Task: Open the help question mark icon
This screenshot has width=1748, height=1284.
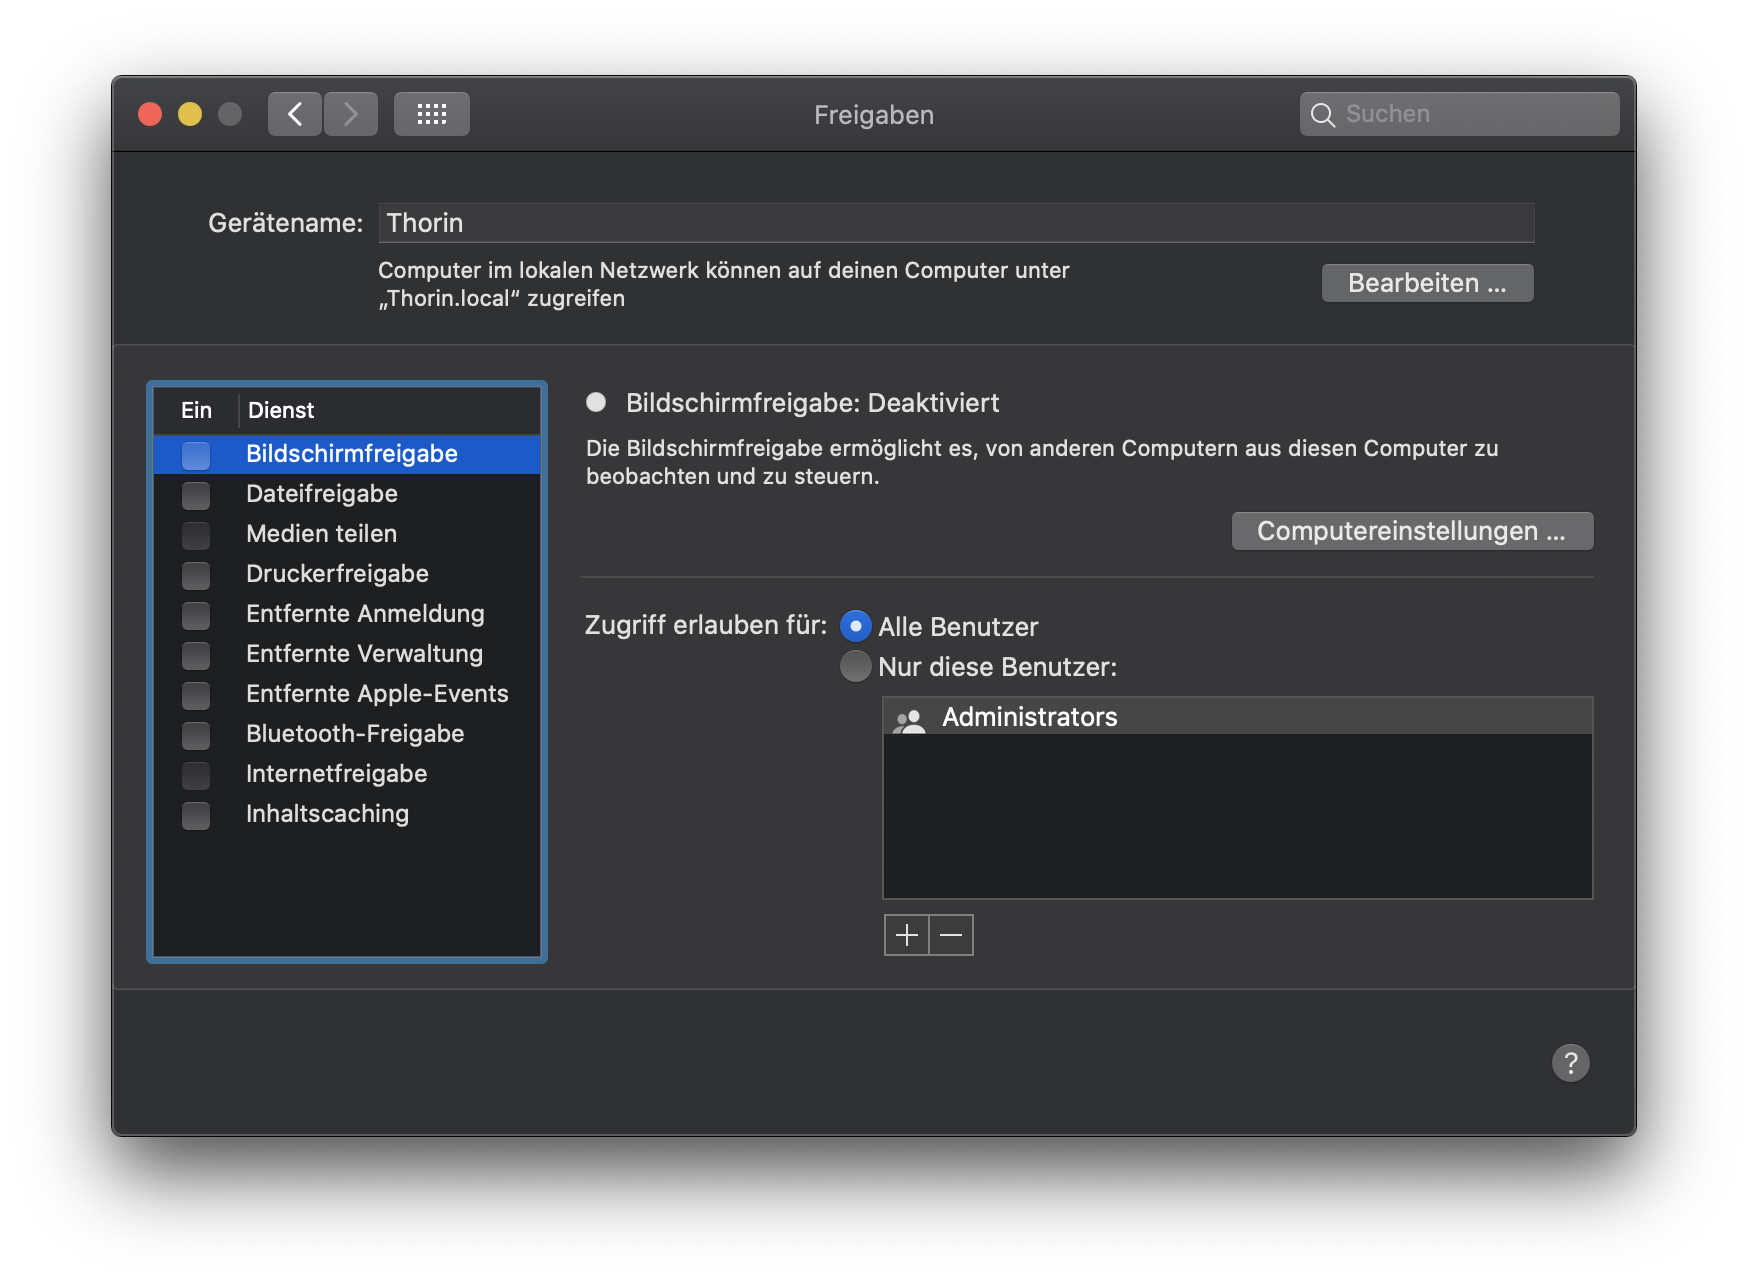Action: coord(1571,1063)
